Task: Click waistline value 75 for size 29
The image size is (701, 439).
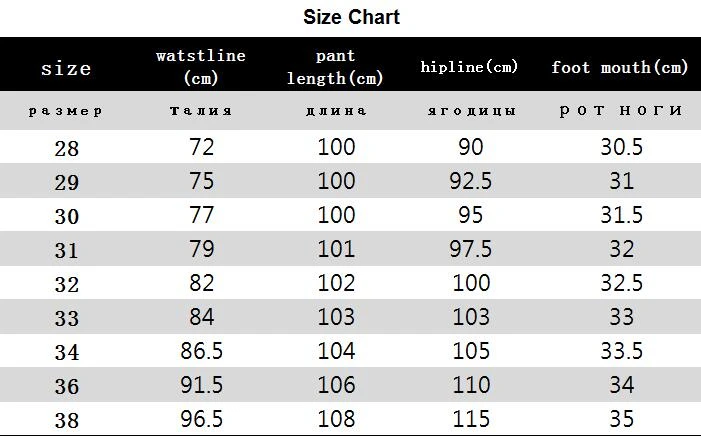Action: 202,181
